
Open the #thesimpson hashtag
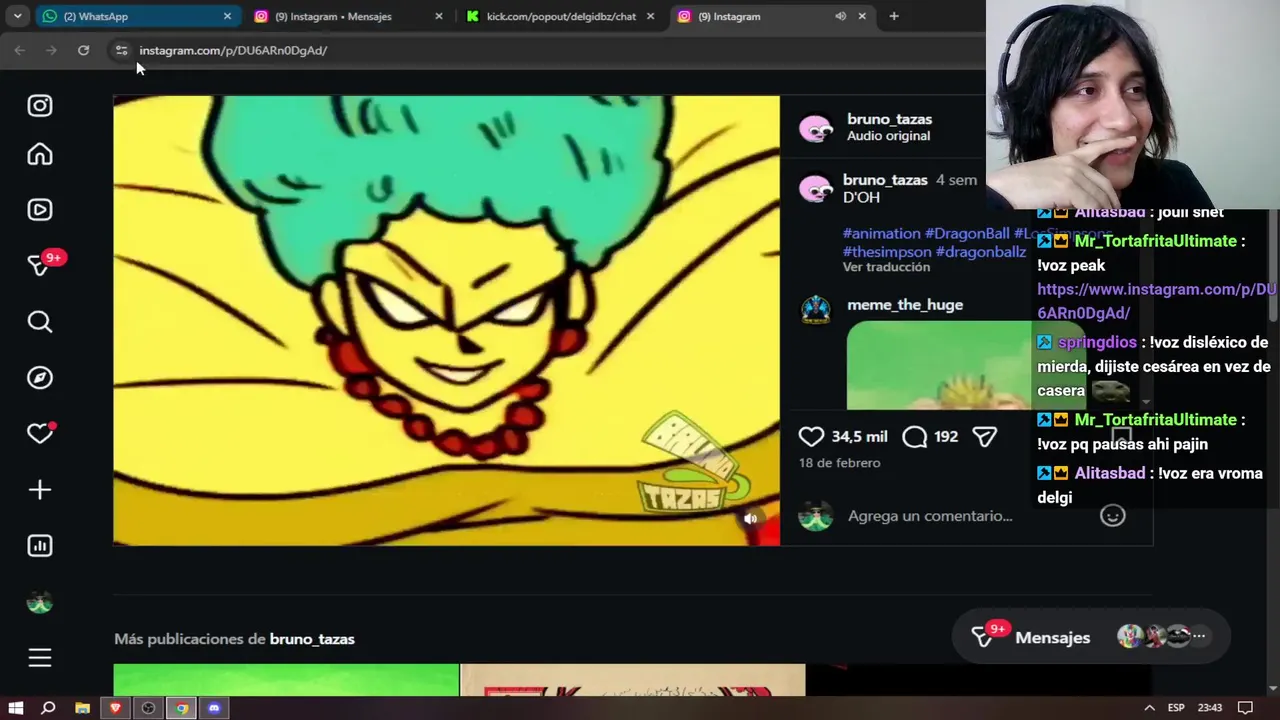point(887,252)
